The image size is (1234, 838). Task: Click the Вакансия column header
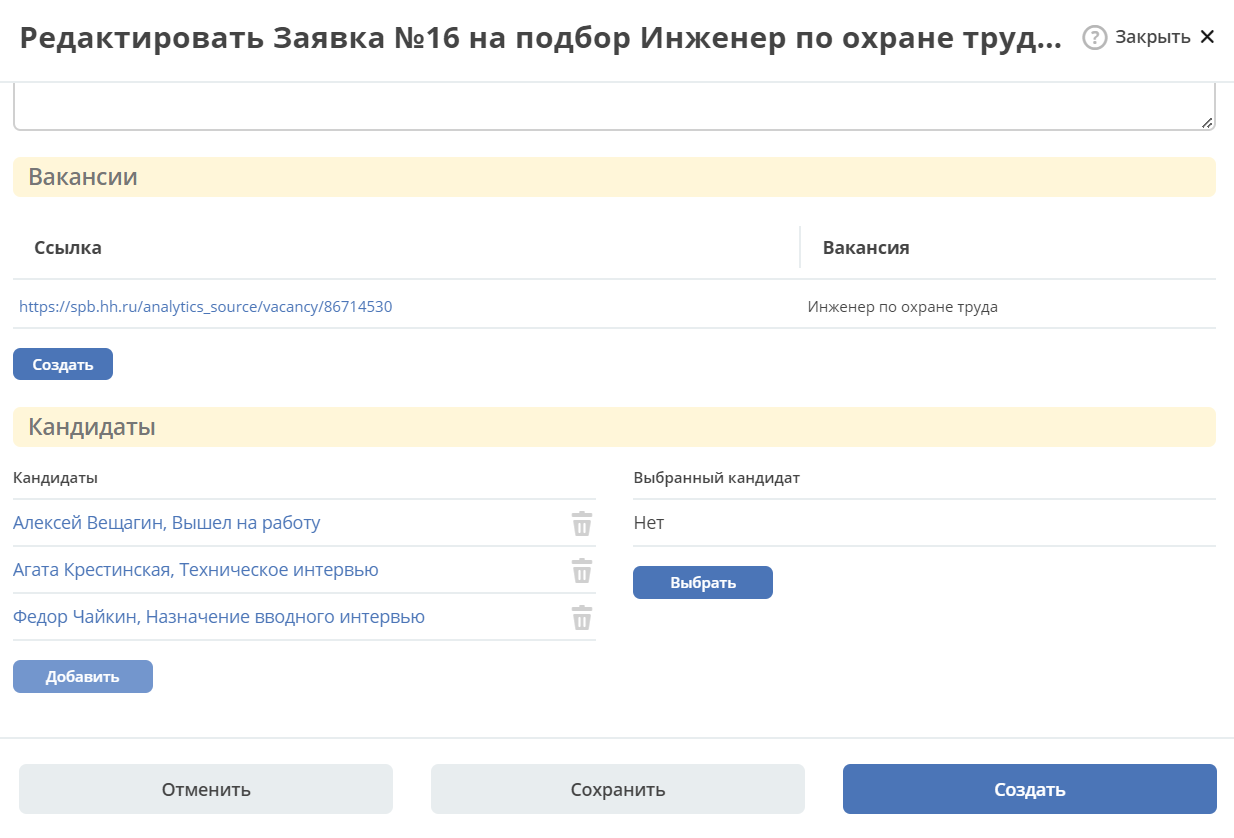point(866,248)
